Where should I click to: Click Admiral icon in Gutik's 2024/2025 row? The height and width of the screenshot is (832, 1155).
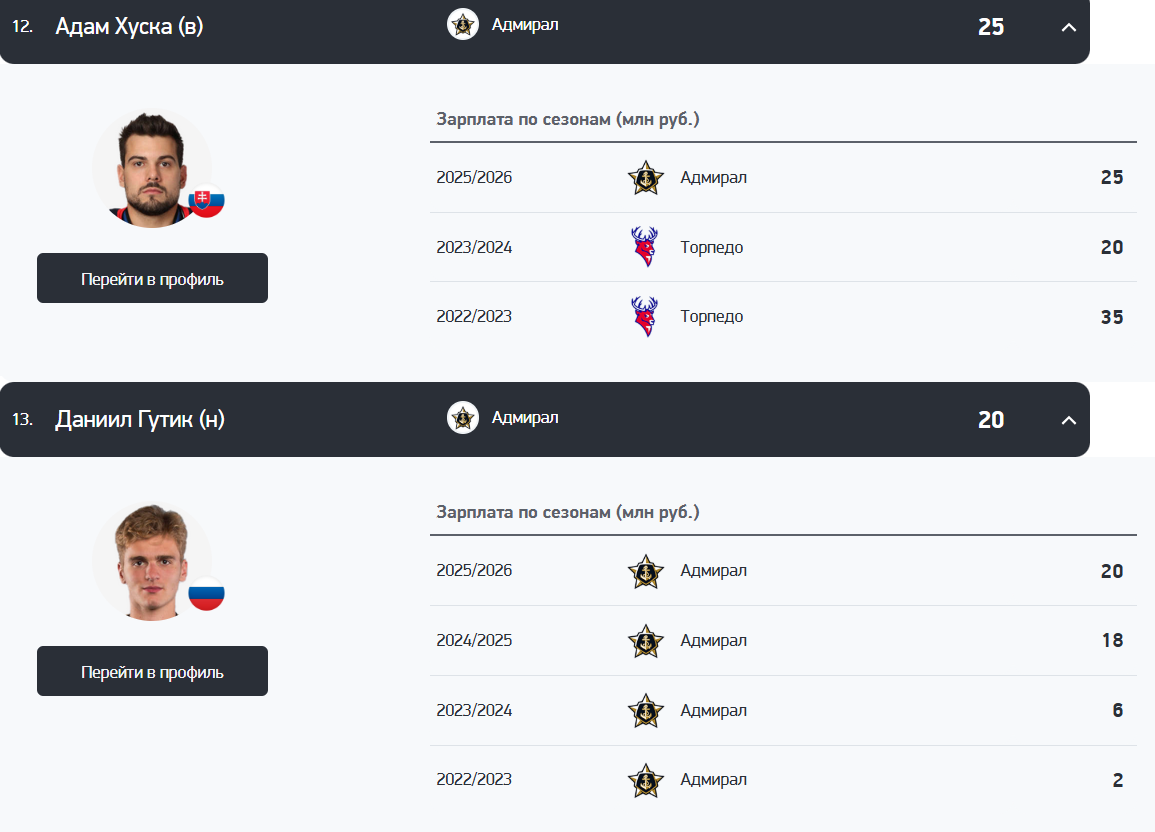(x=645, y=641)
